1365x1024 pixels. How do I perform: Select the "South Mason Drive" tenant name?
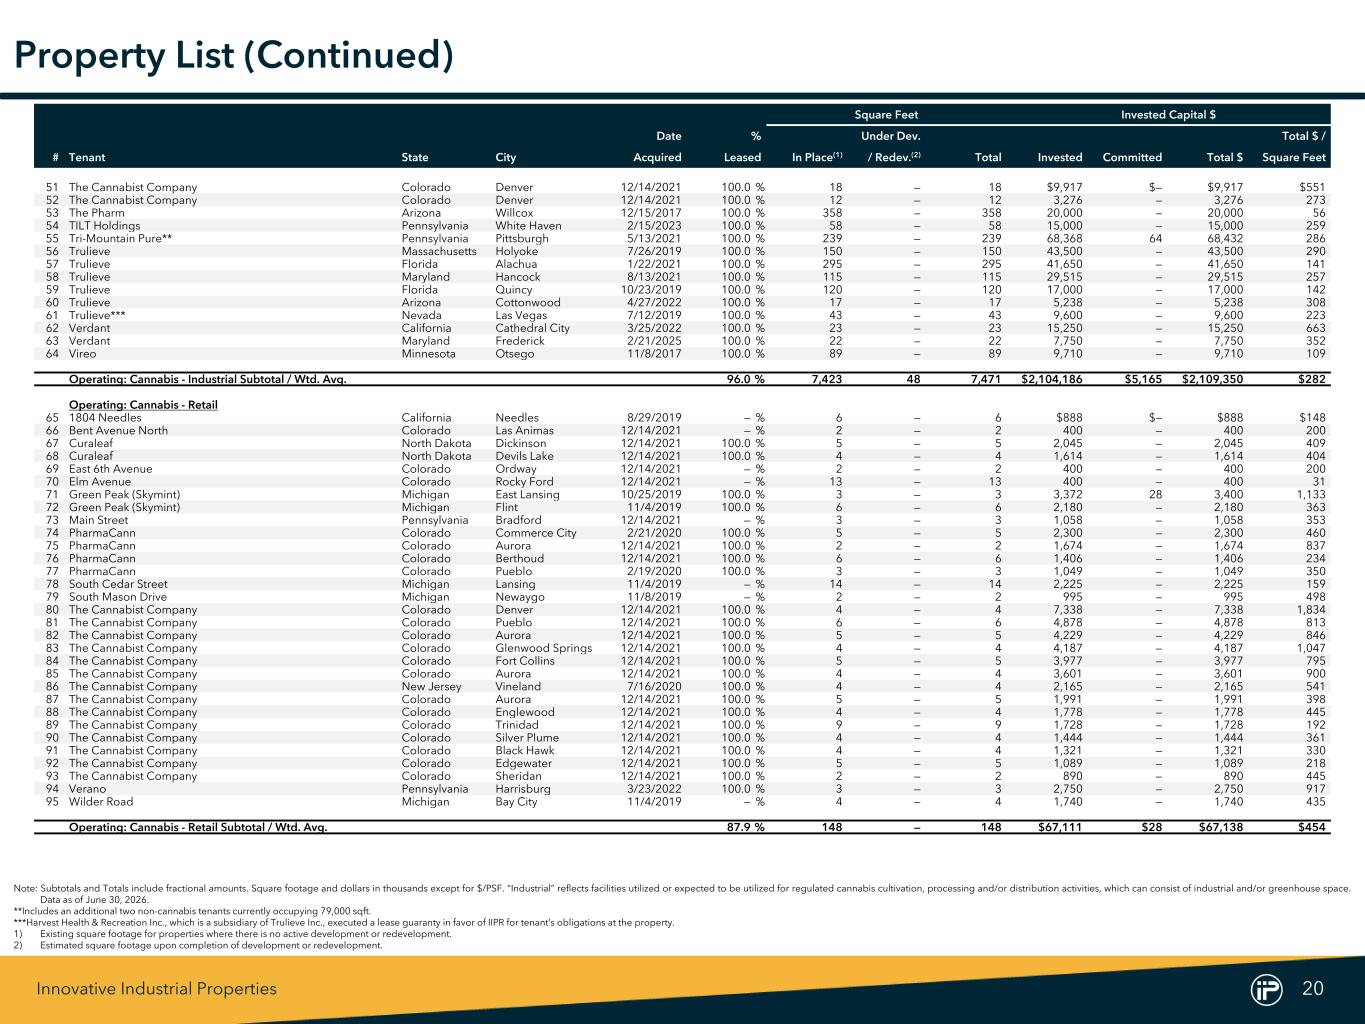(118, 597)
